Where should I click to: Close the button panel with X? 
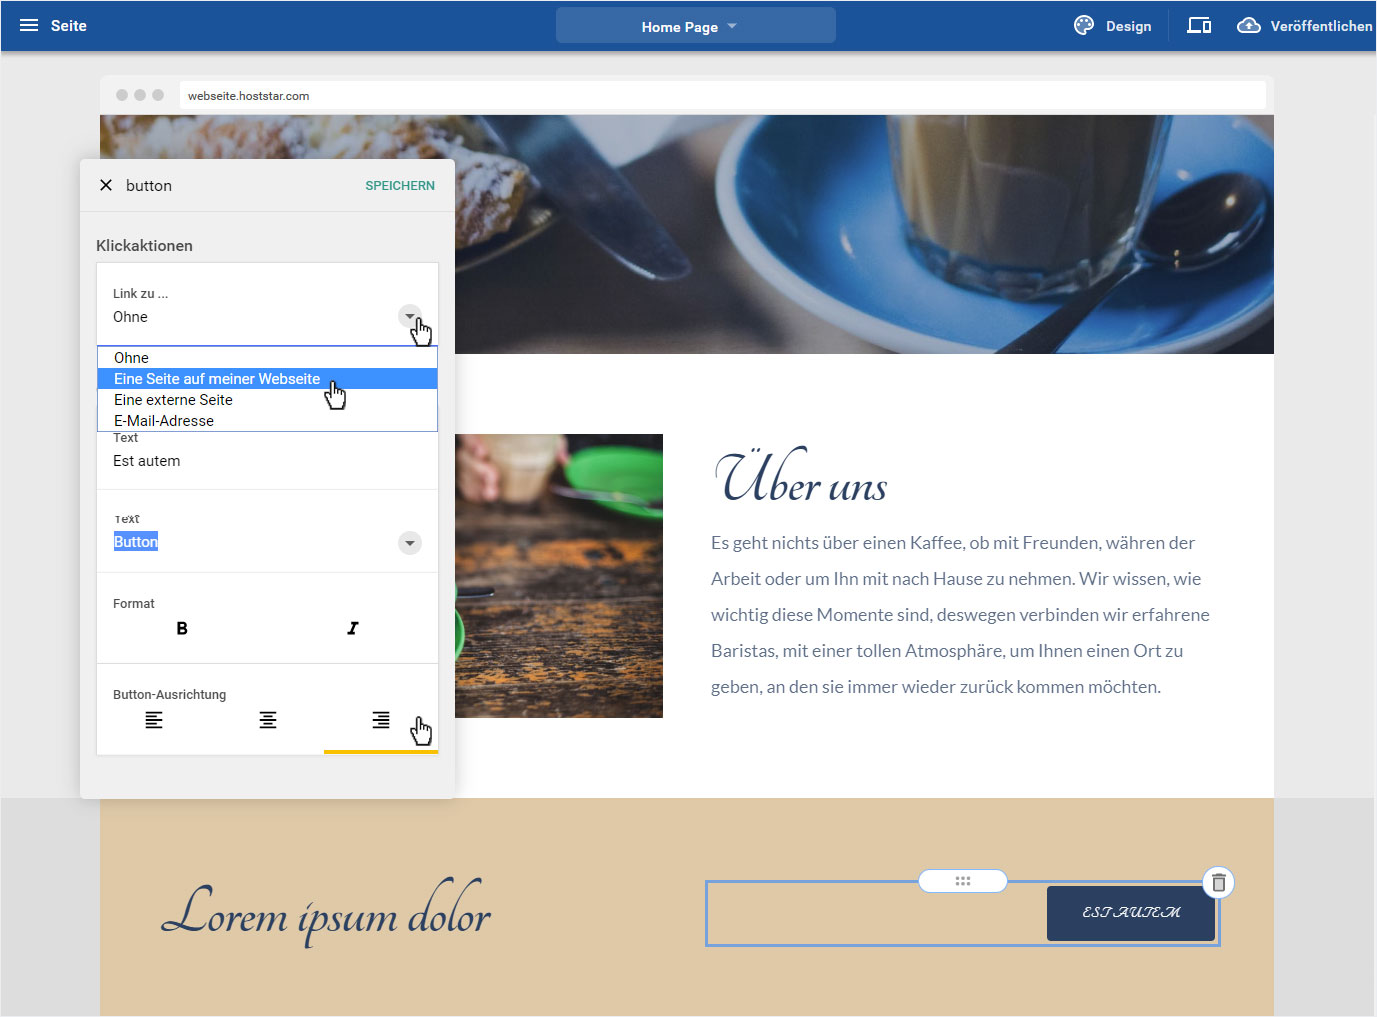[106, 185]
